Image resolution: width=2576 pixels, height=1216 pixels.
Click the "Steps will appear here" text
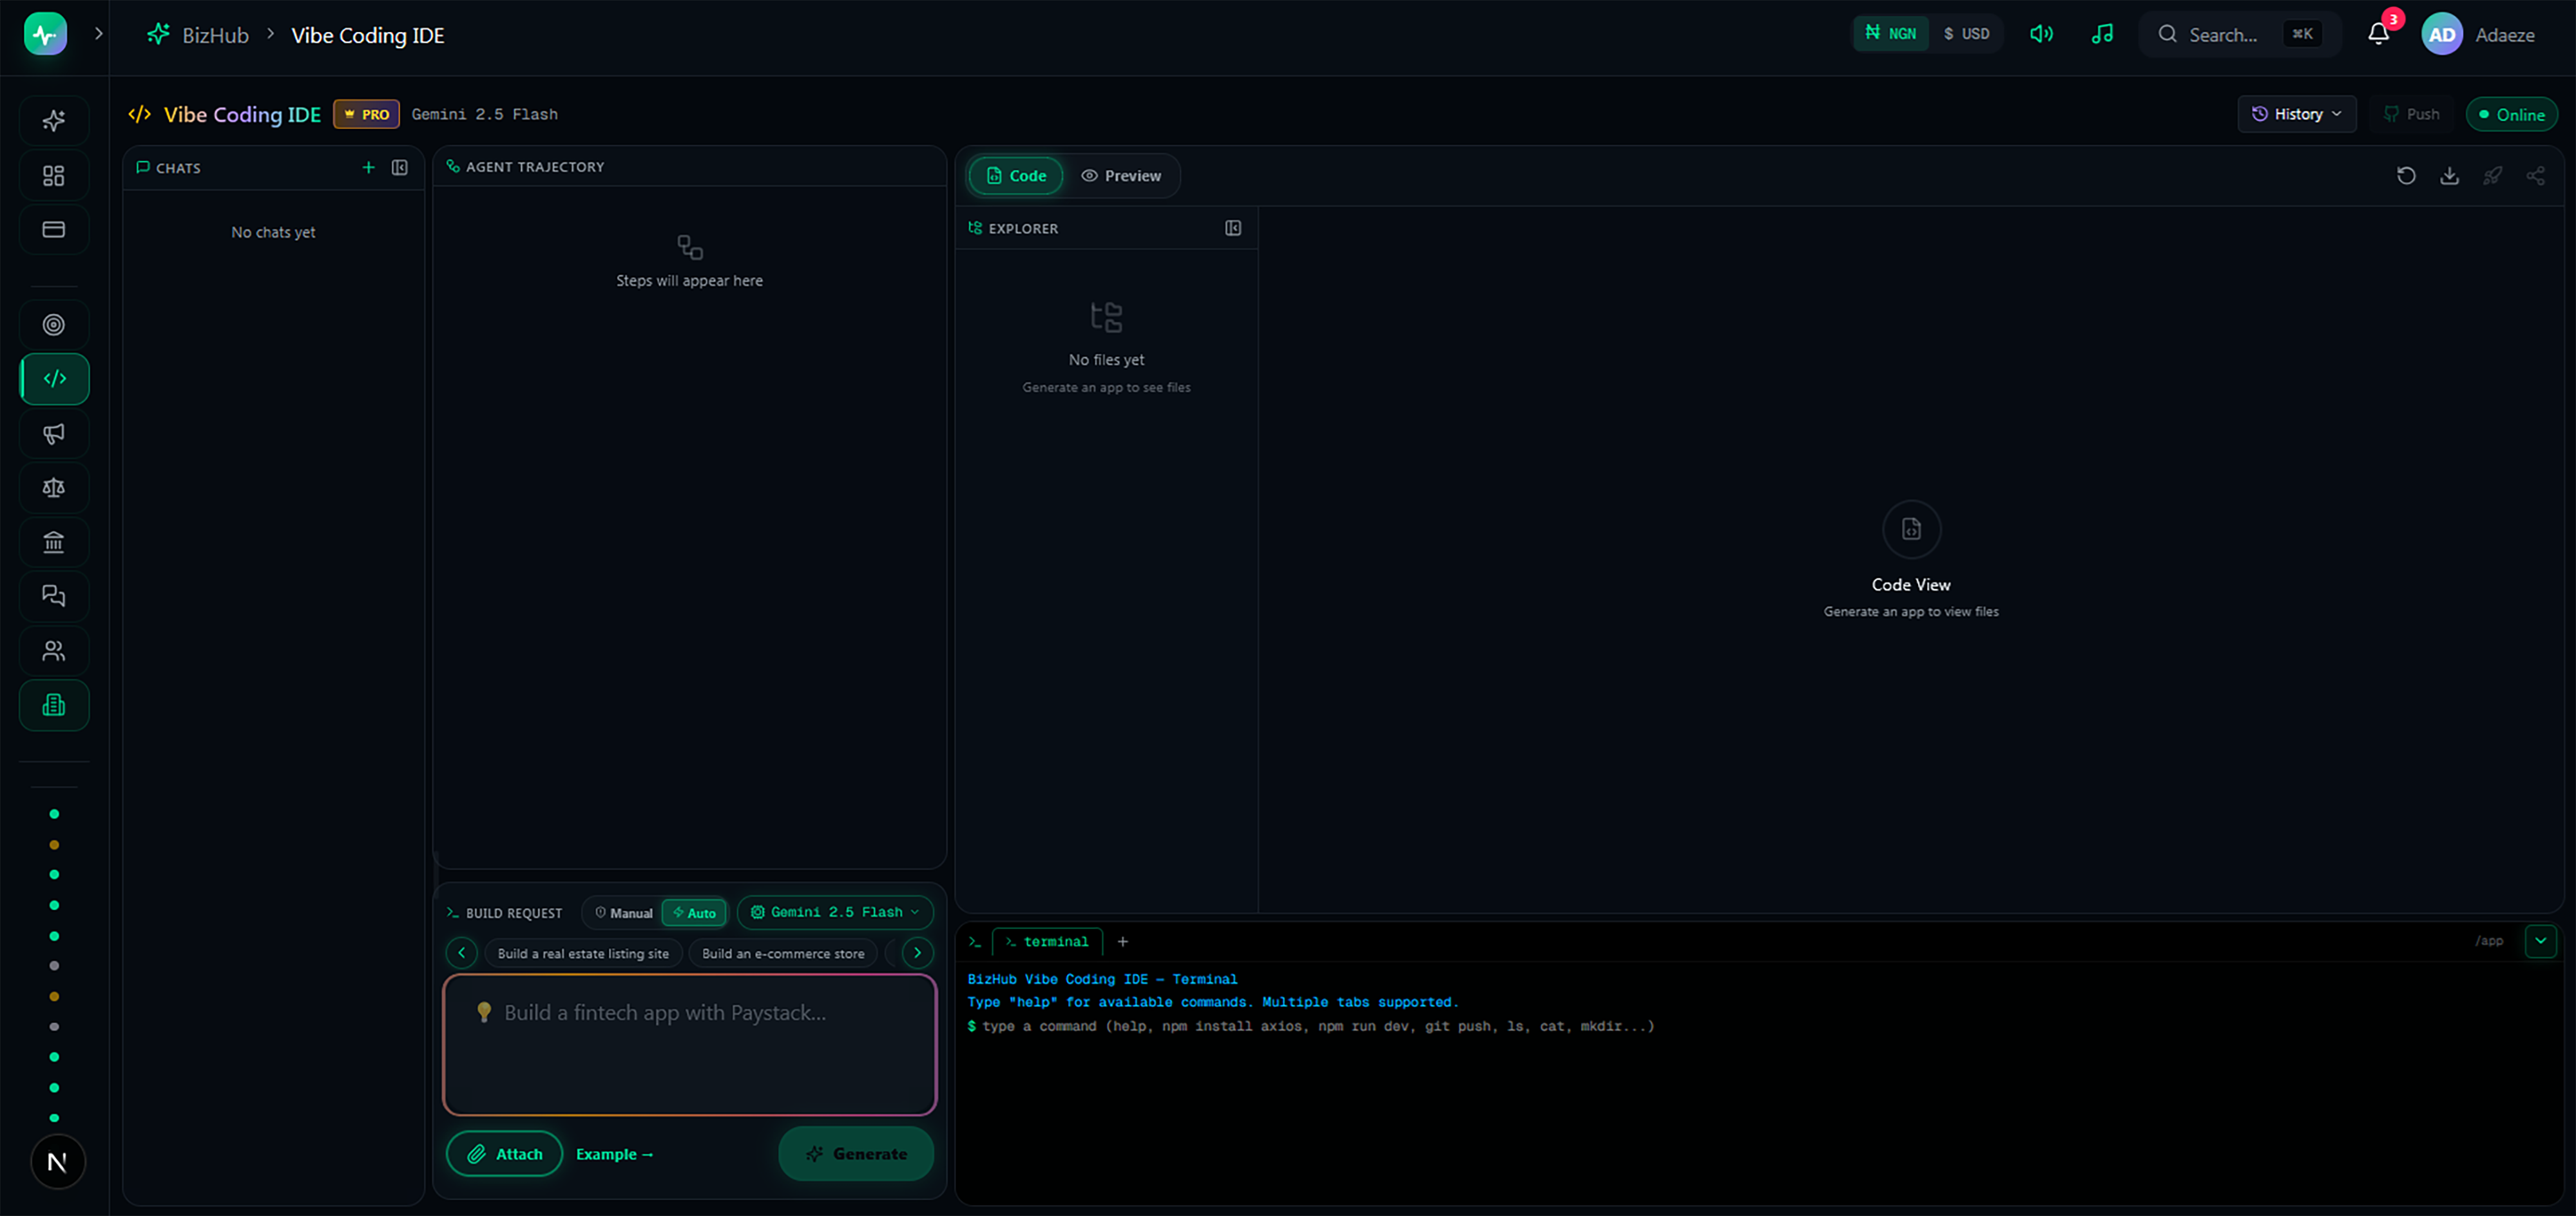pyautogui.click(x=689, y=281)
